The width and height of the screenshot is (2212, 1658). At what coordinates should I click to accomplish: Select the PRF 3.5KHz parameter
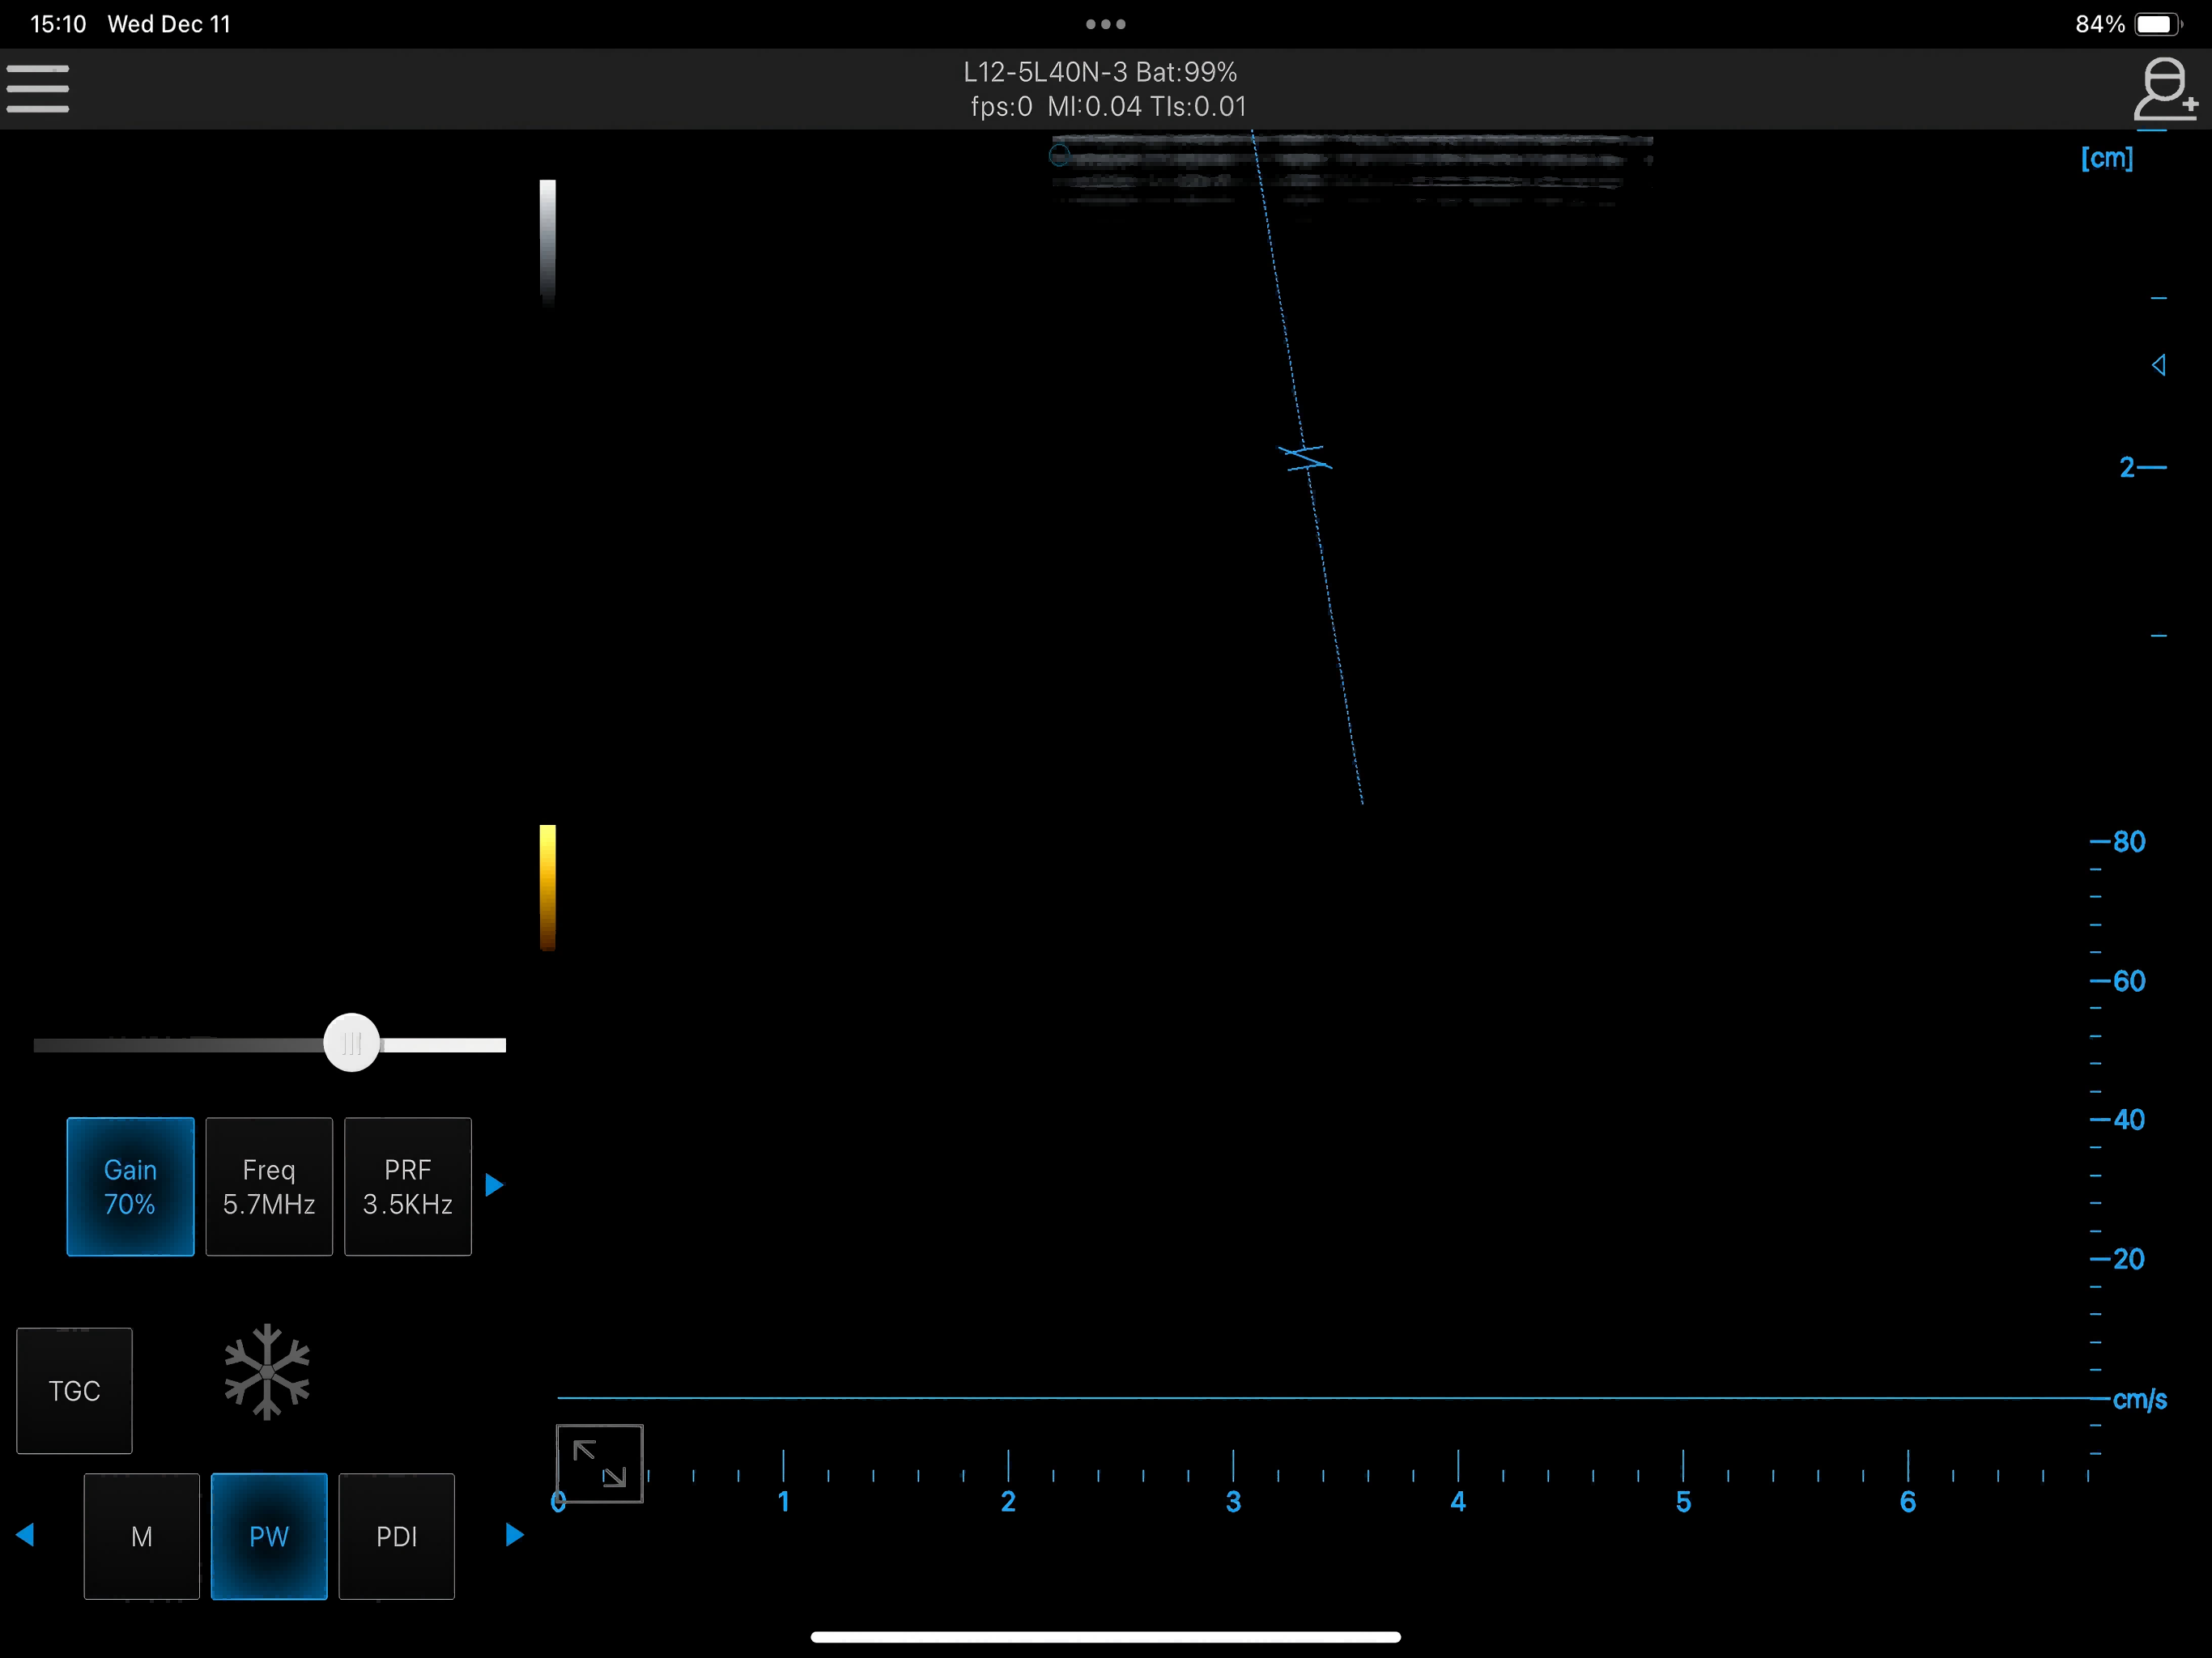[408, 1186]
